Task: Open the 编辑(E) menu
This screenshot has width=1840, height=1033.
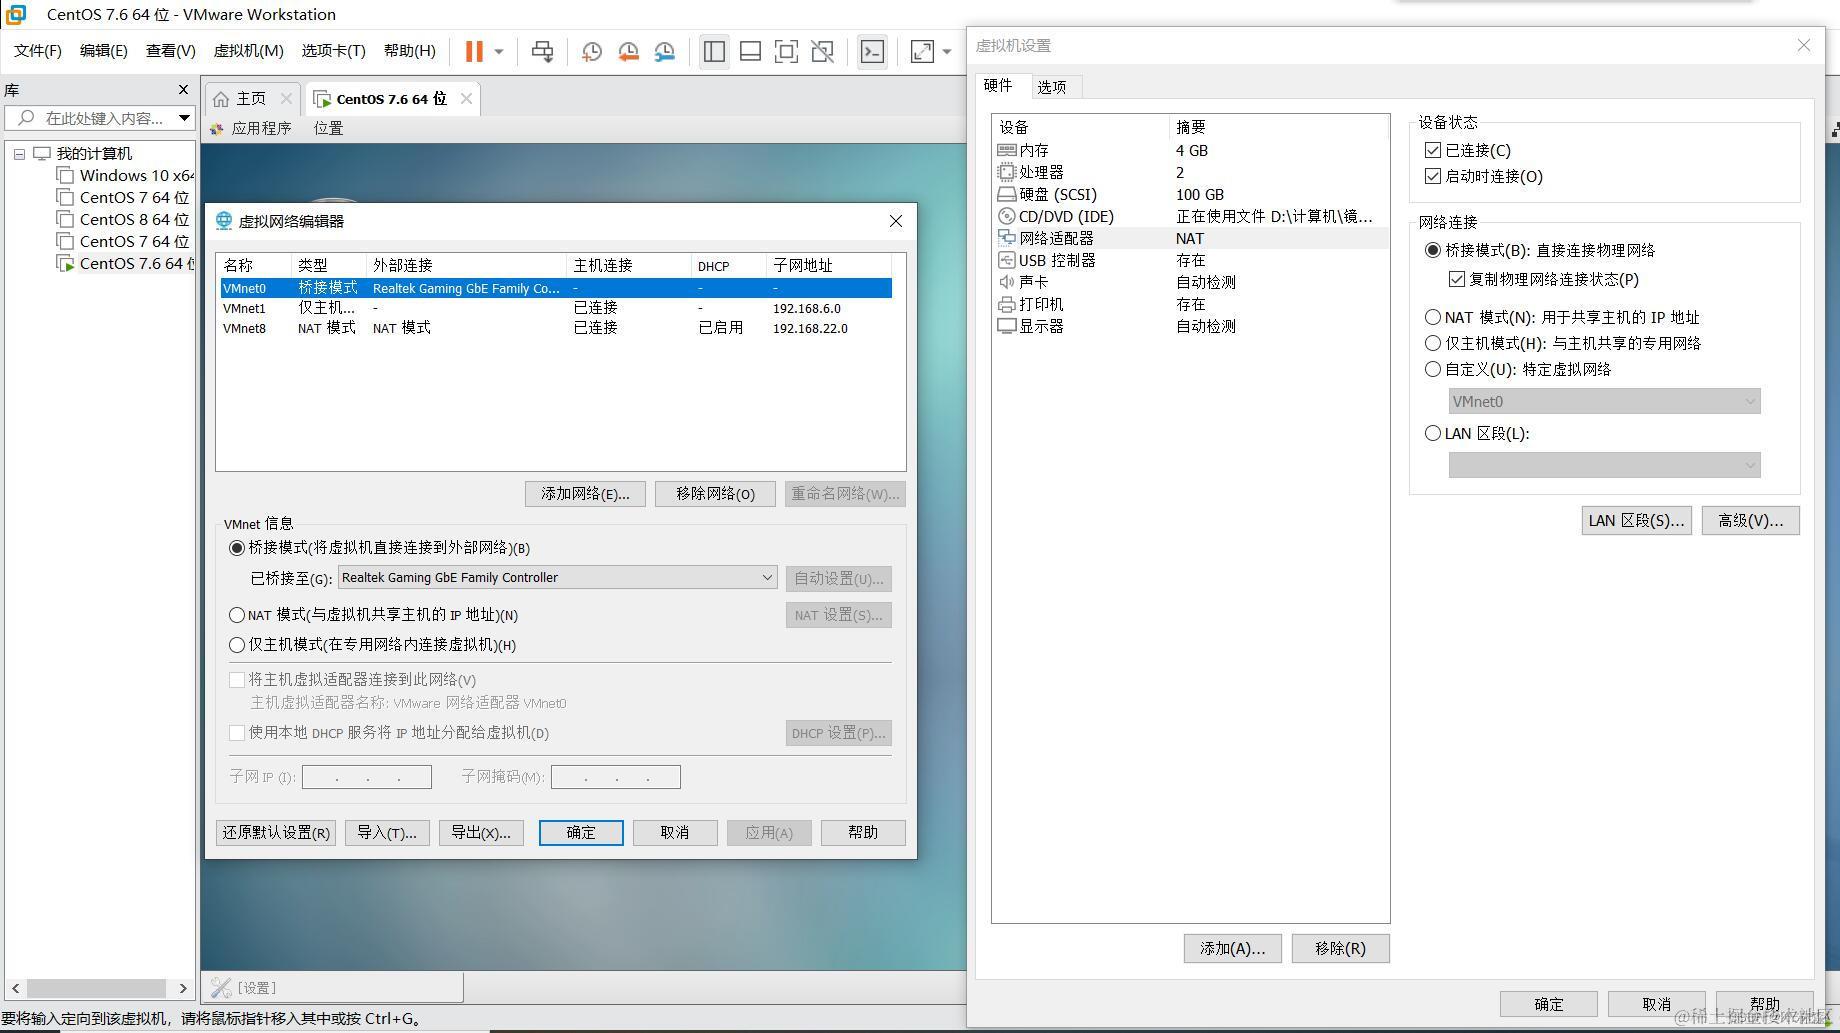Action: click(x=104, y=50)
